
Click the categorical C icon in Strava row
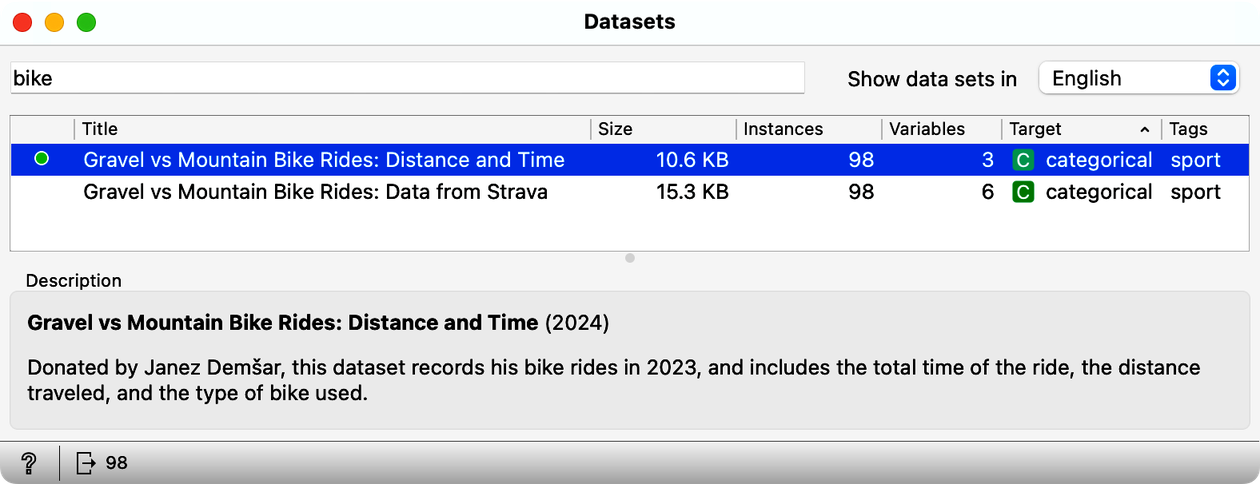(x=1022, y=192)
